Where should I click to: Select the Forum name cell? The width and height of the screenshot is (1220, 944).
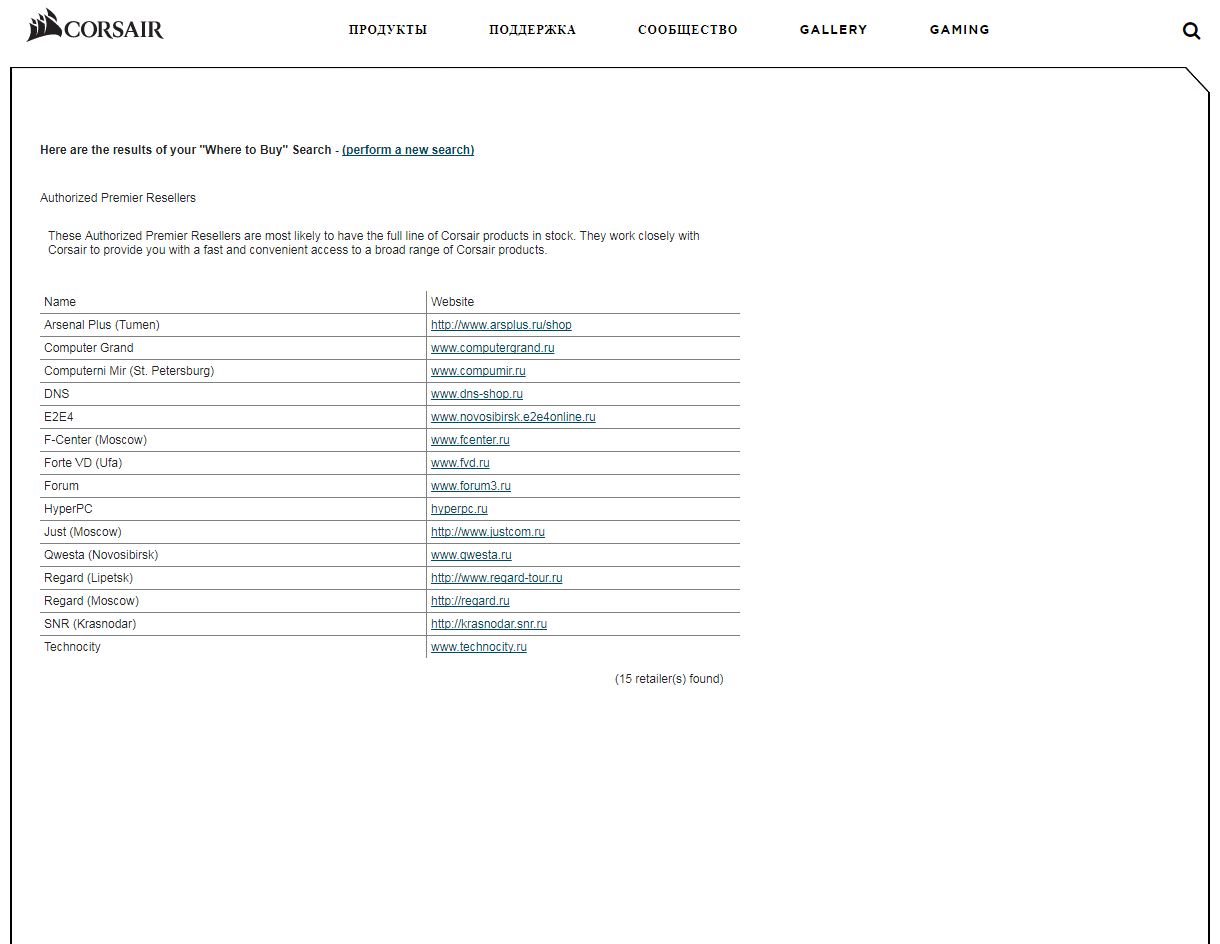tap(233, 486)
